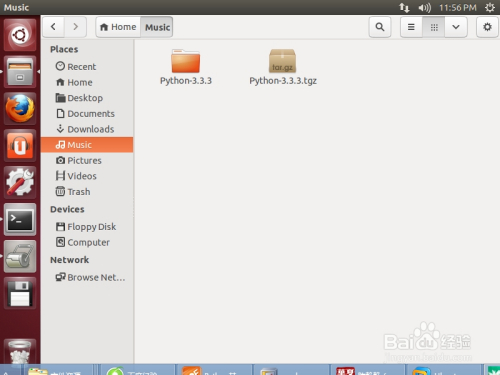Screen dimensions: 500x375
Task: Open Home in the Places sidebar
Action: [87, 82]
